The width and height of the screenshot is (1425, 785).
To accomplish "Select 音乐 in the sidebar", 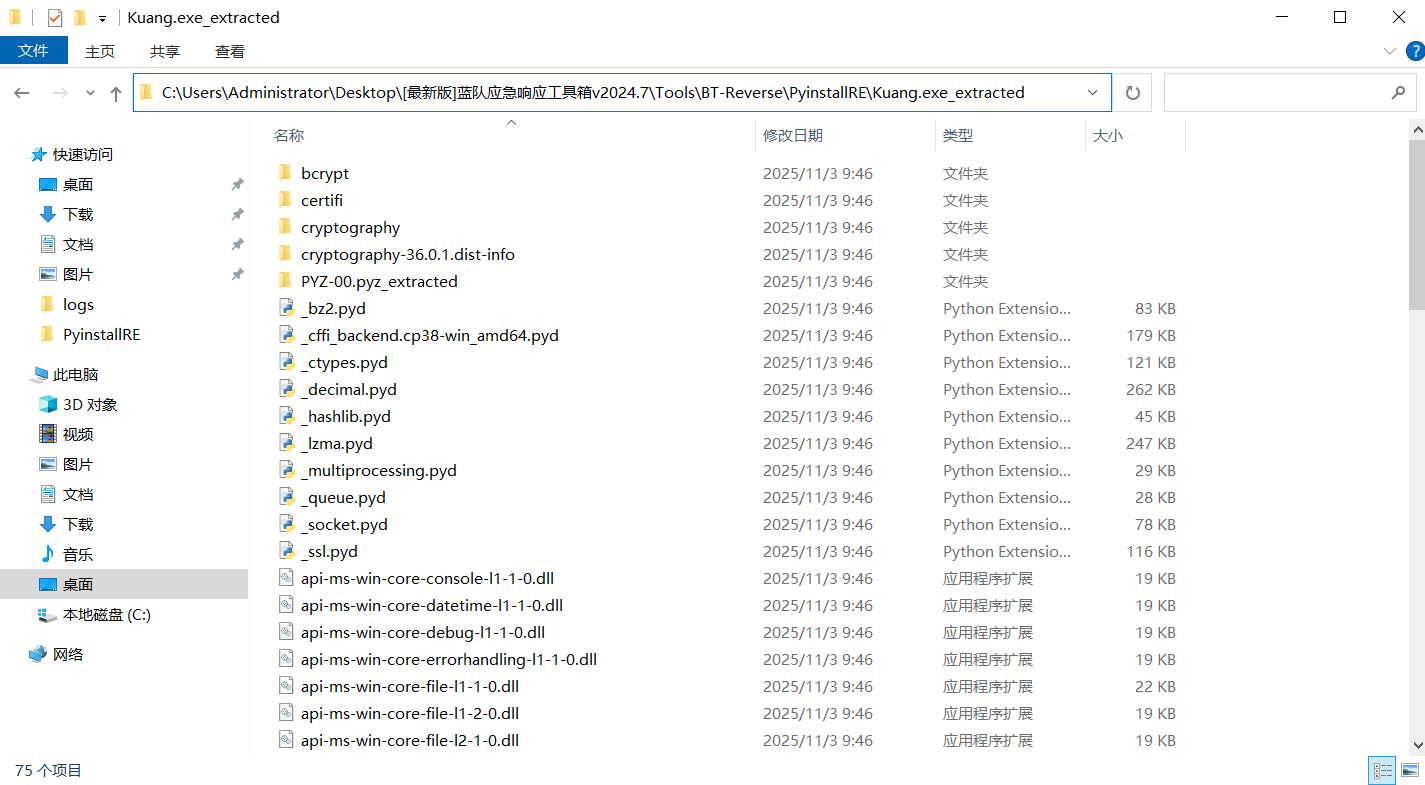I will [77, 554].
